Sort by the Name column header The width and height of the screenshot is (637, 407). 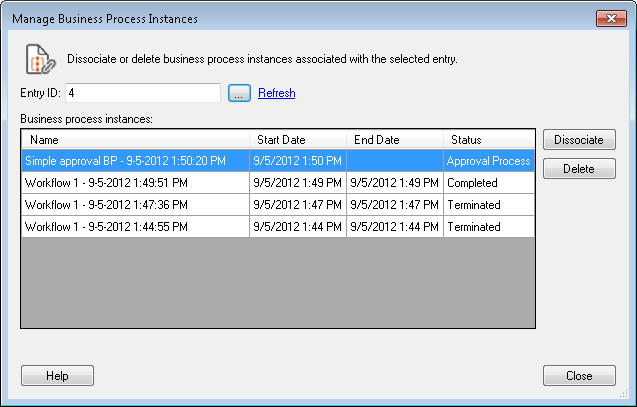[135, 140]
